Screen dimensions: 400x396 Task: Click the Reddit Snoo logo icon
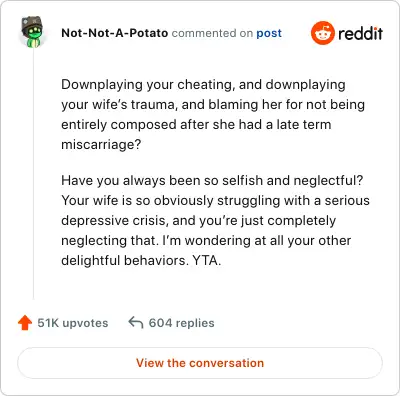click(x=322, y=33)
